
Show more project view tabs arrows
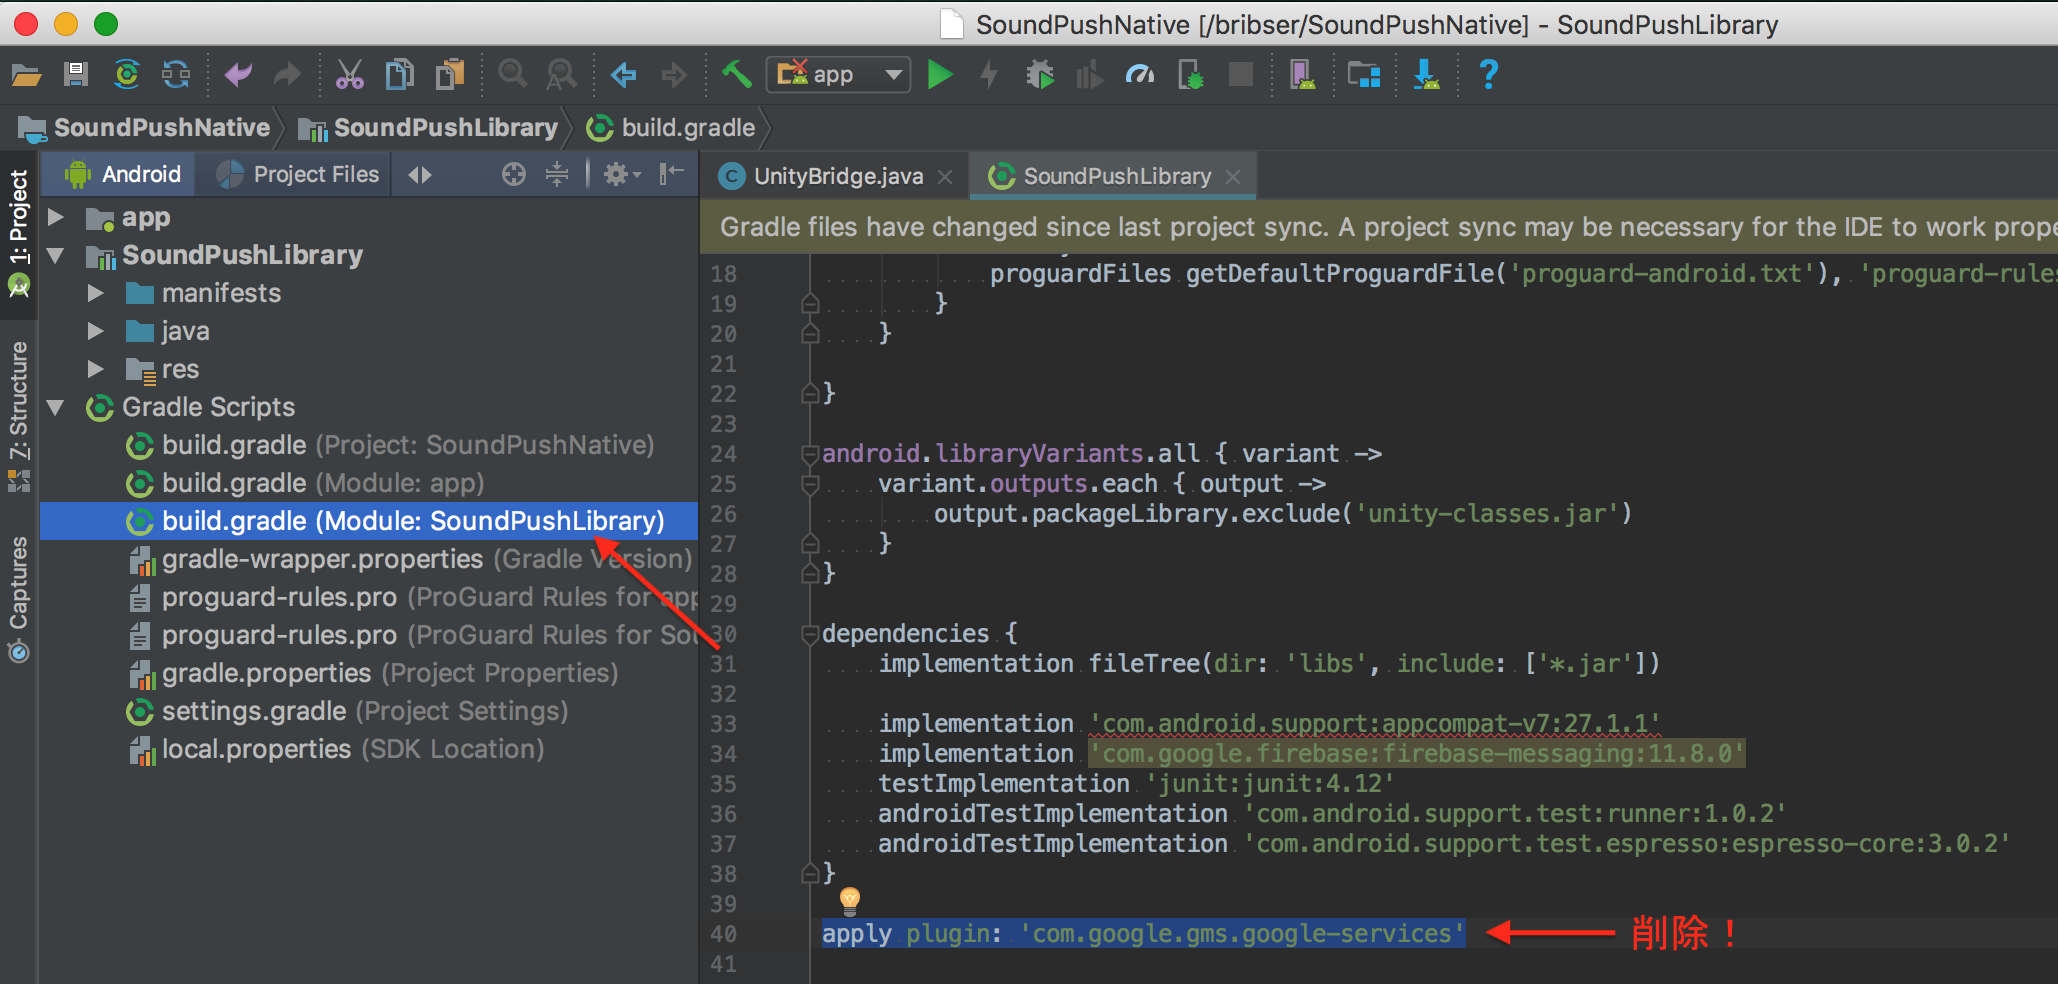tap(420, 175)
